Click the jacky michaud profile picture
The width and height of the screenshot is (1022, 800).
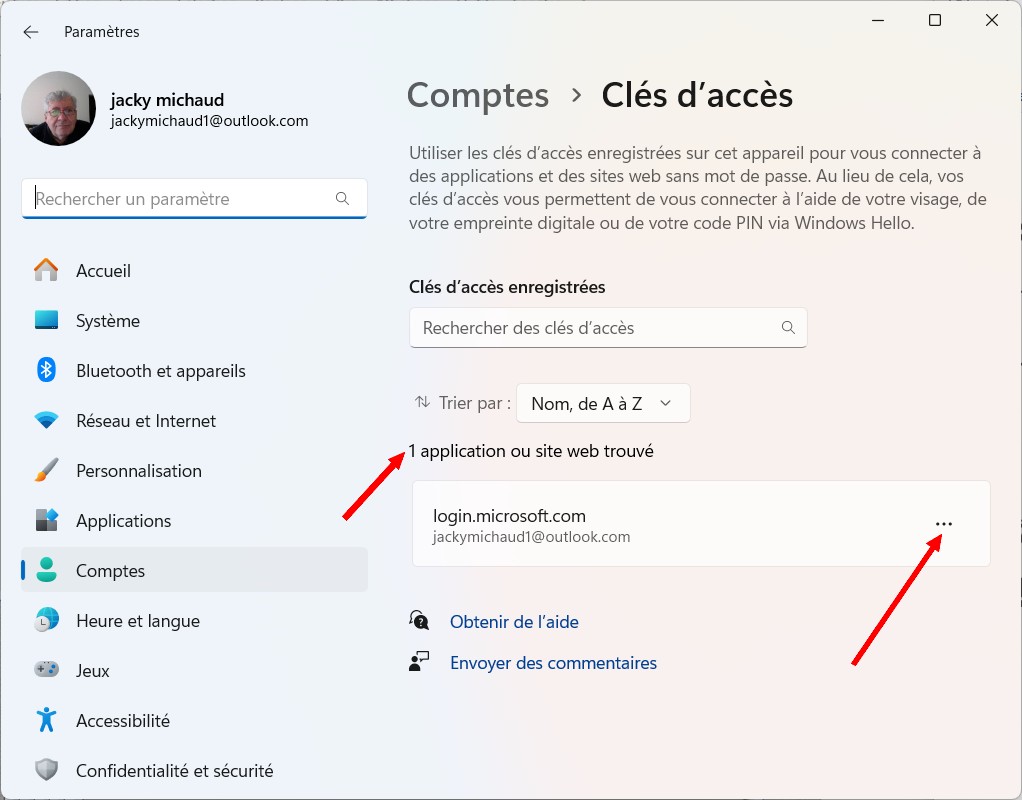tap(58, 108)
